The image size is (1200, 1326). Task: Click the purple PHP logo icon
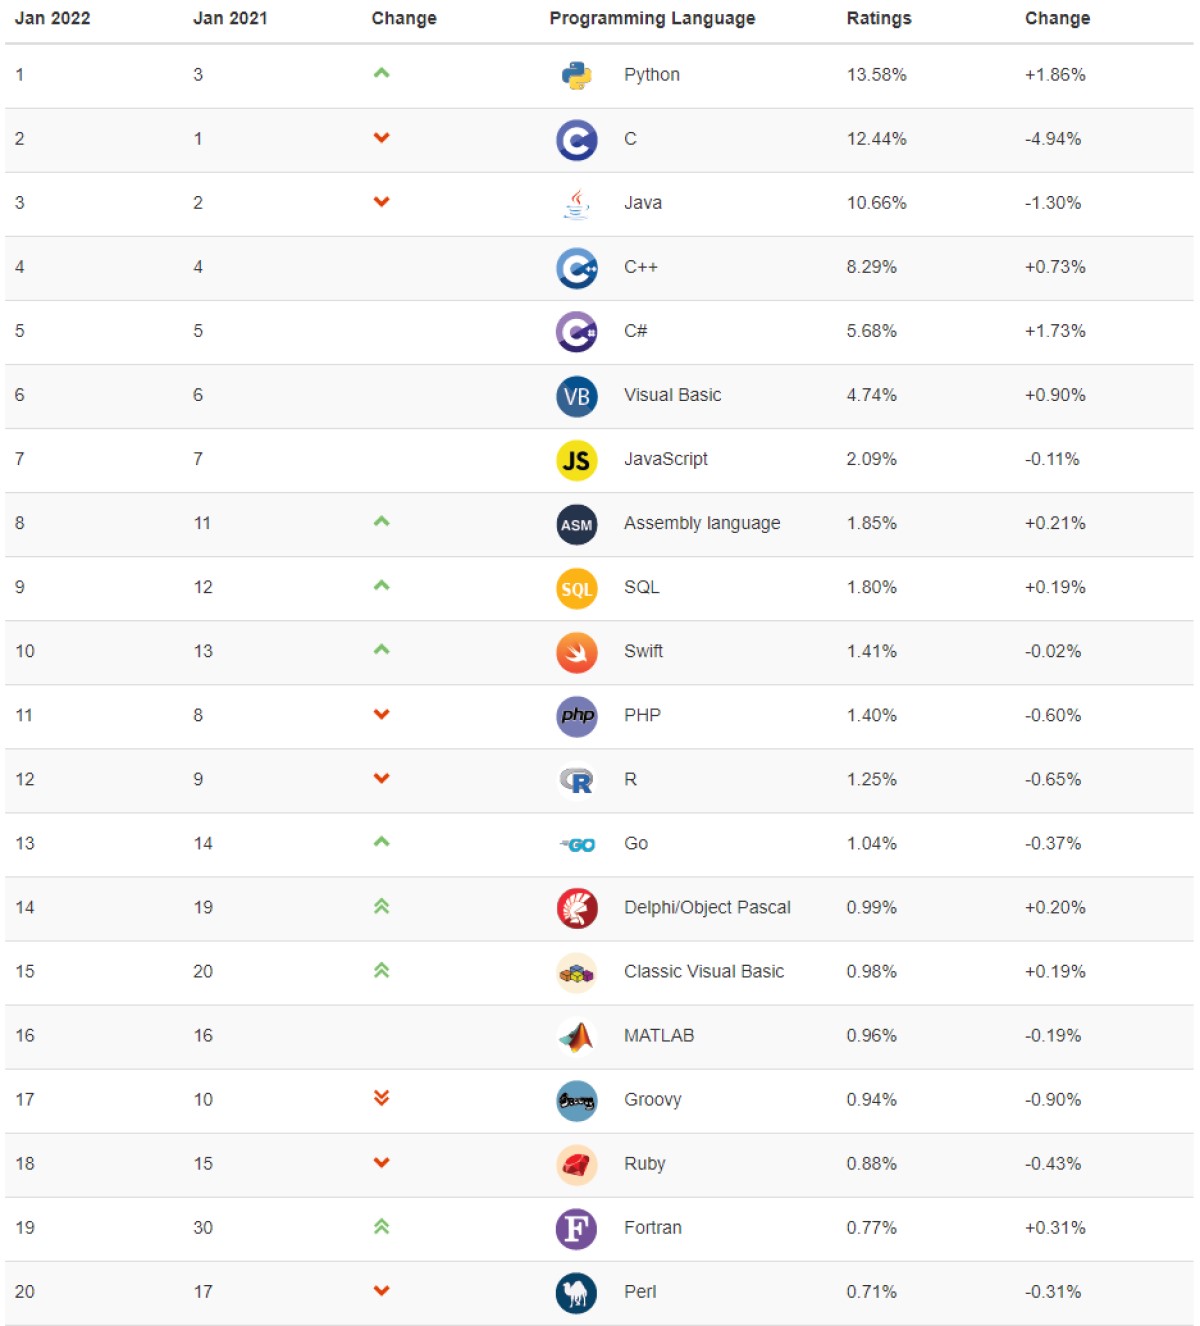[x=577, y=716]
